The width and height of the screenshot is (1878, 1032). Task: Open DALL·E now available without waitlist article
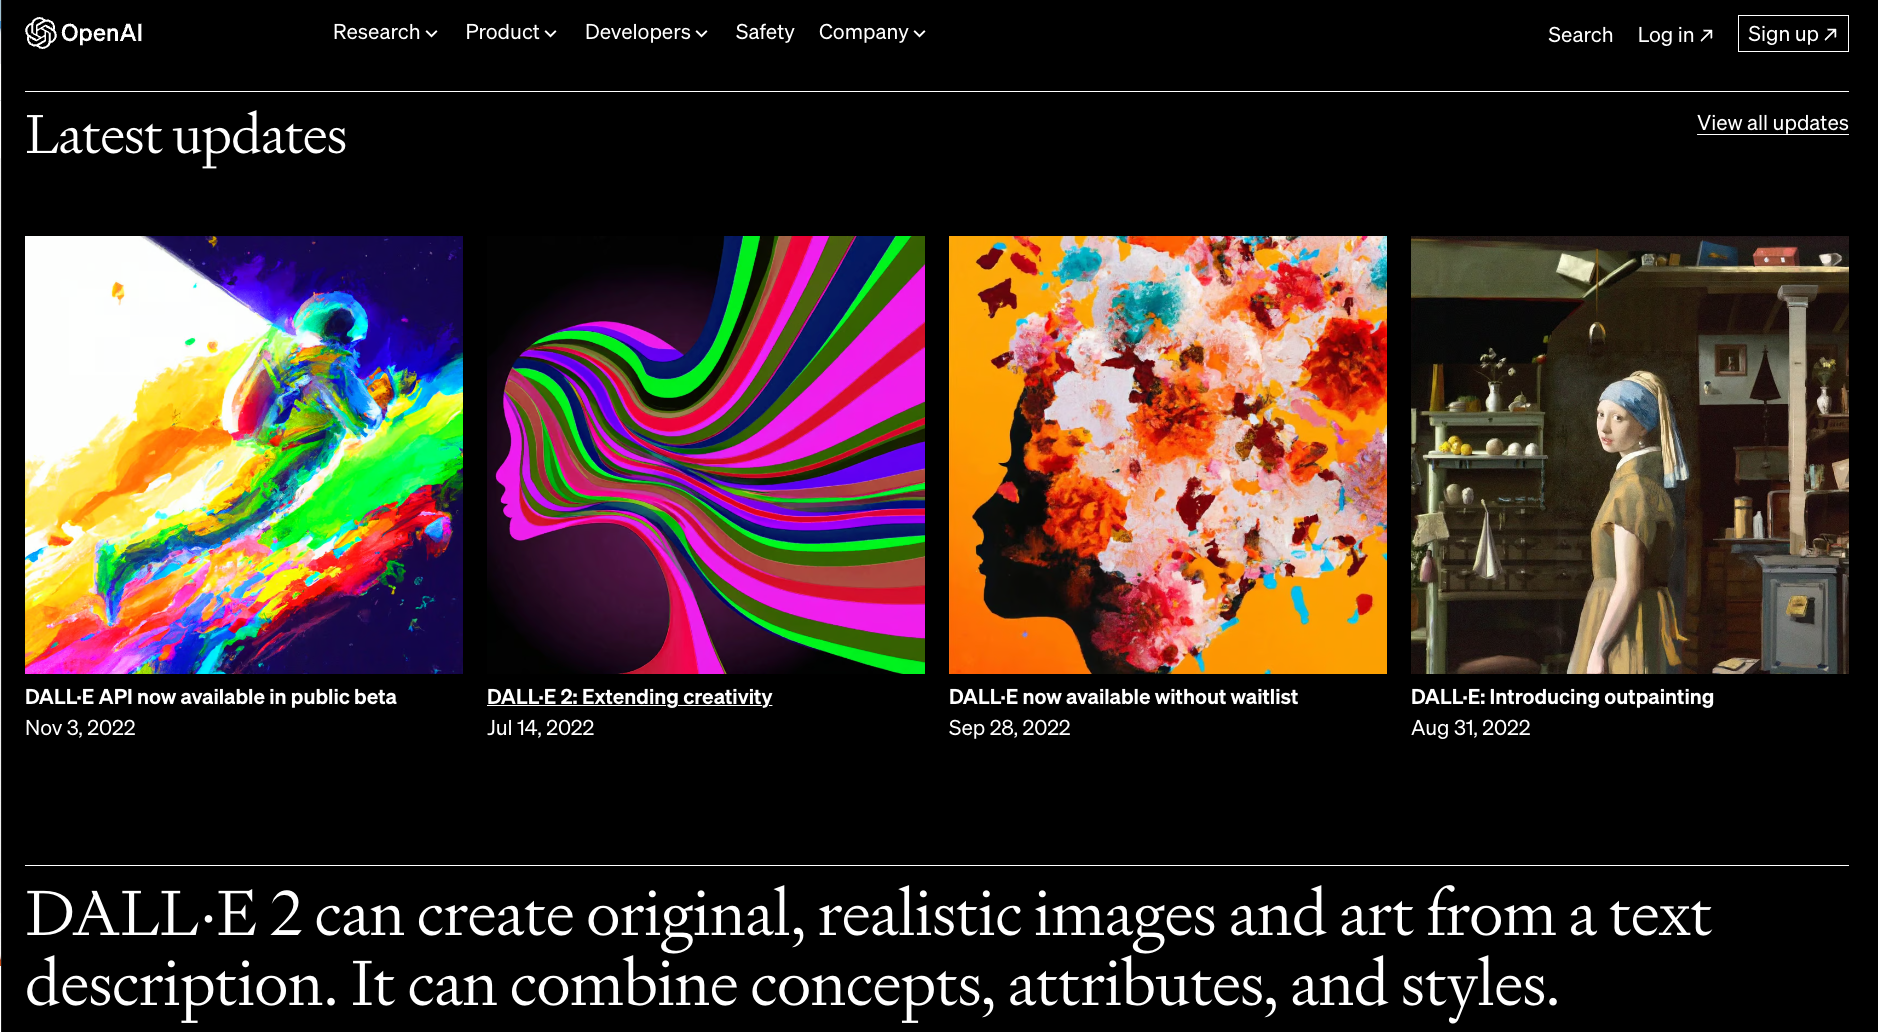click(x=1123, y=697)
